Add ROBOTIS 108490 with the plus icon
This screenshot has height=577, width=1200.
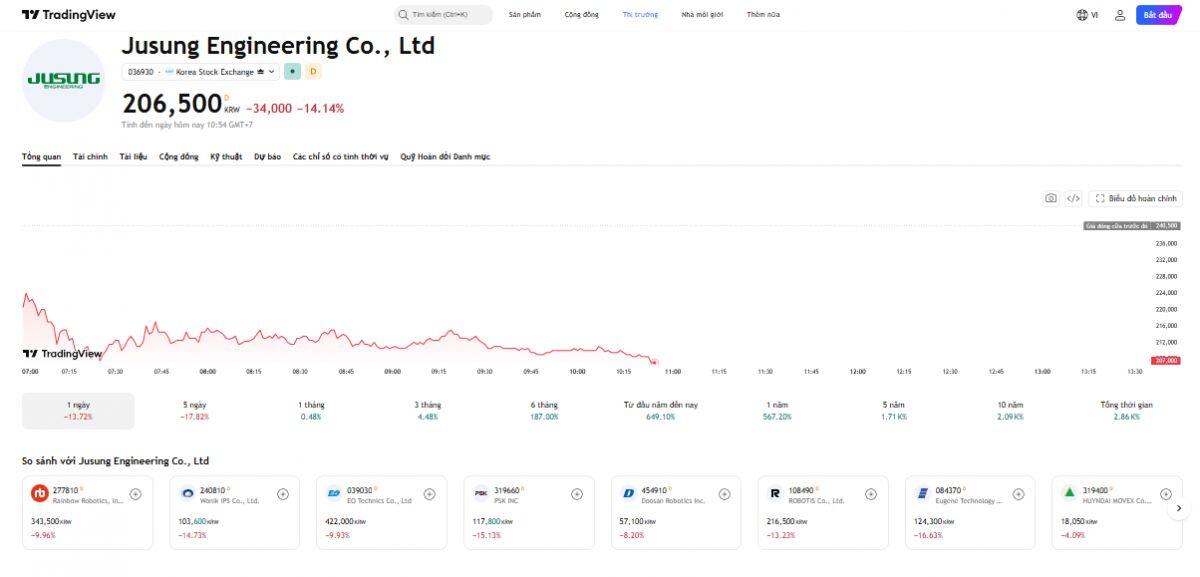point(871,494)
